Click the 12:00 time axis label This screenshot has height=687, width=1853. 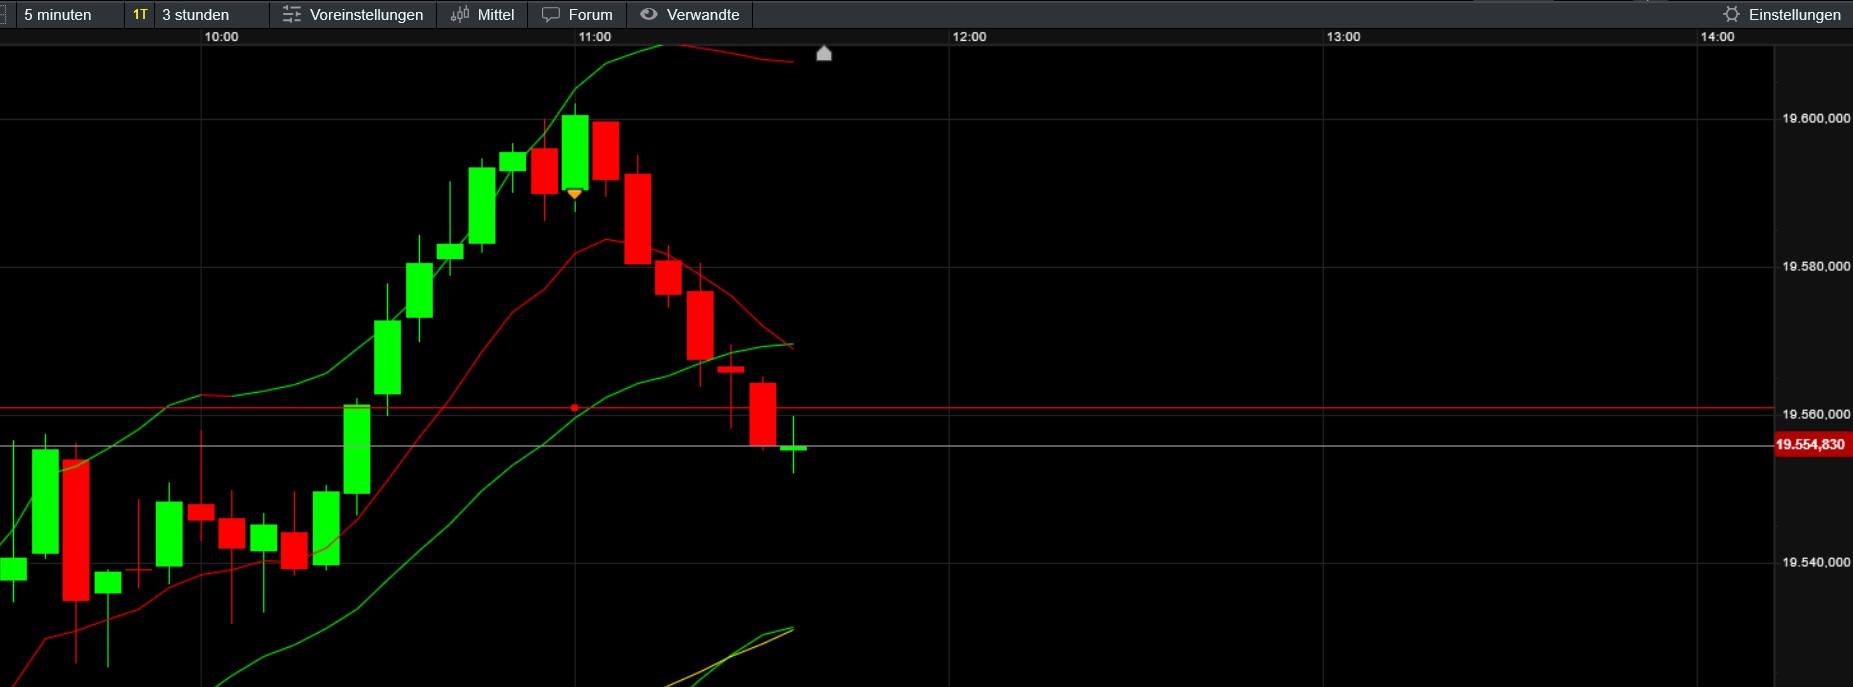pyautogui.click(x=969, y=37)
